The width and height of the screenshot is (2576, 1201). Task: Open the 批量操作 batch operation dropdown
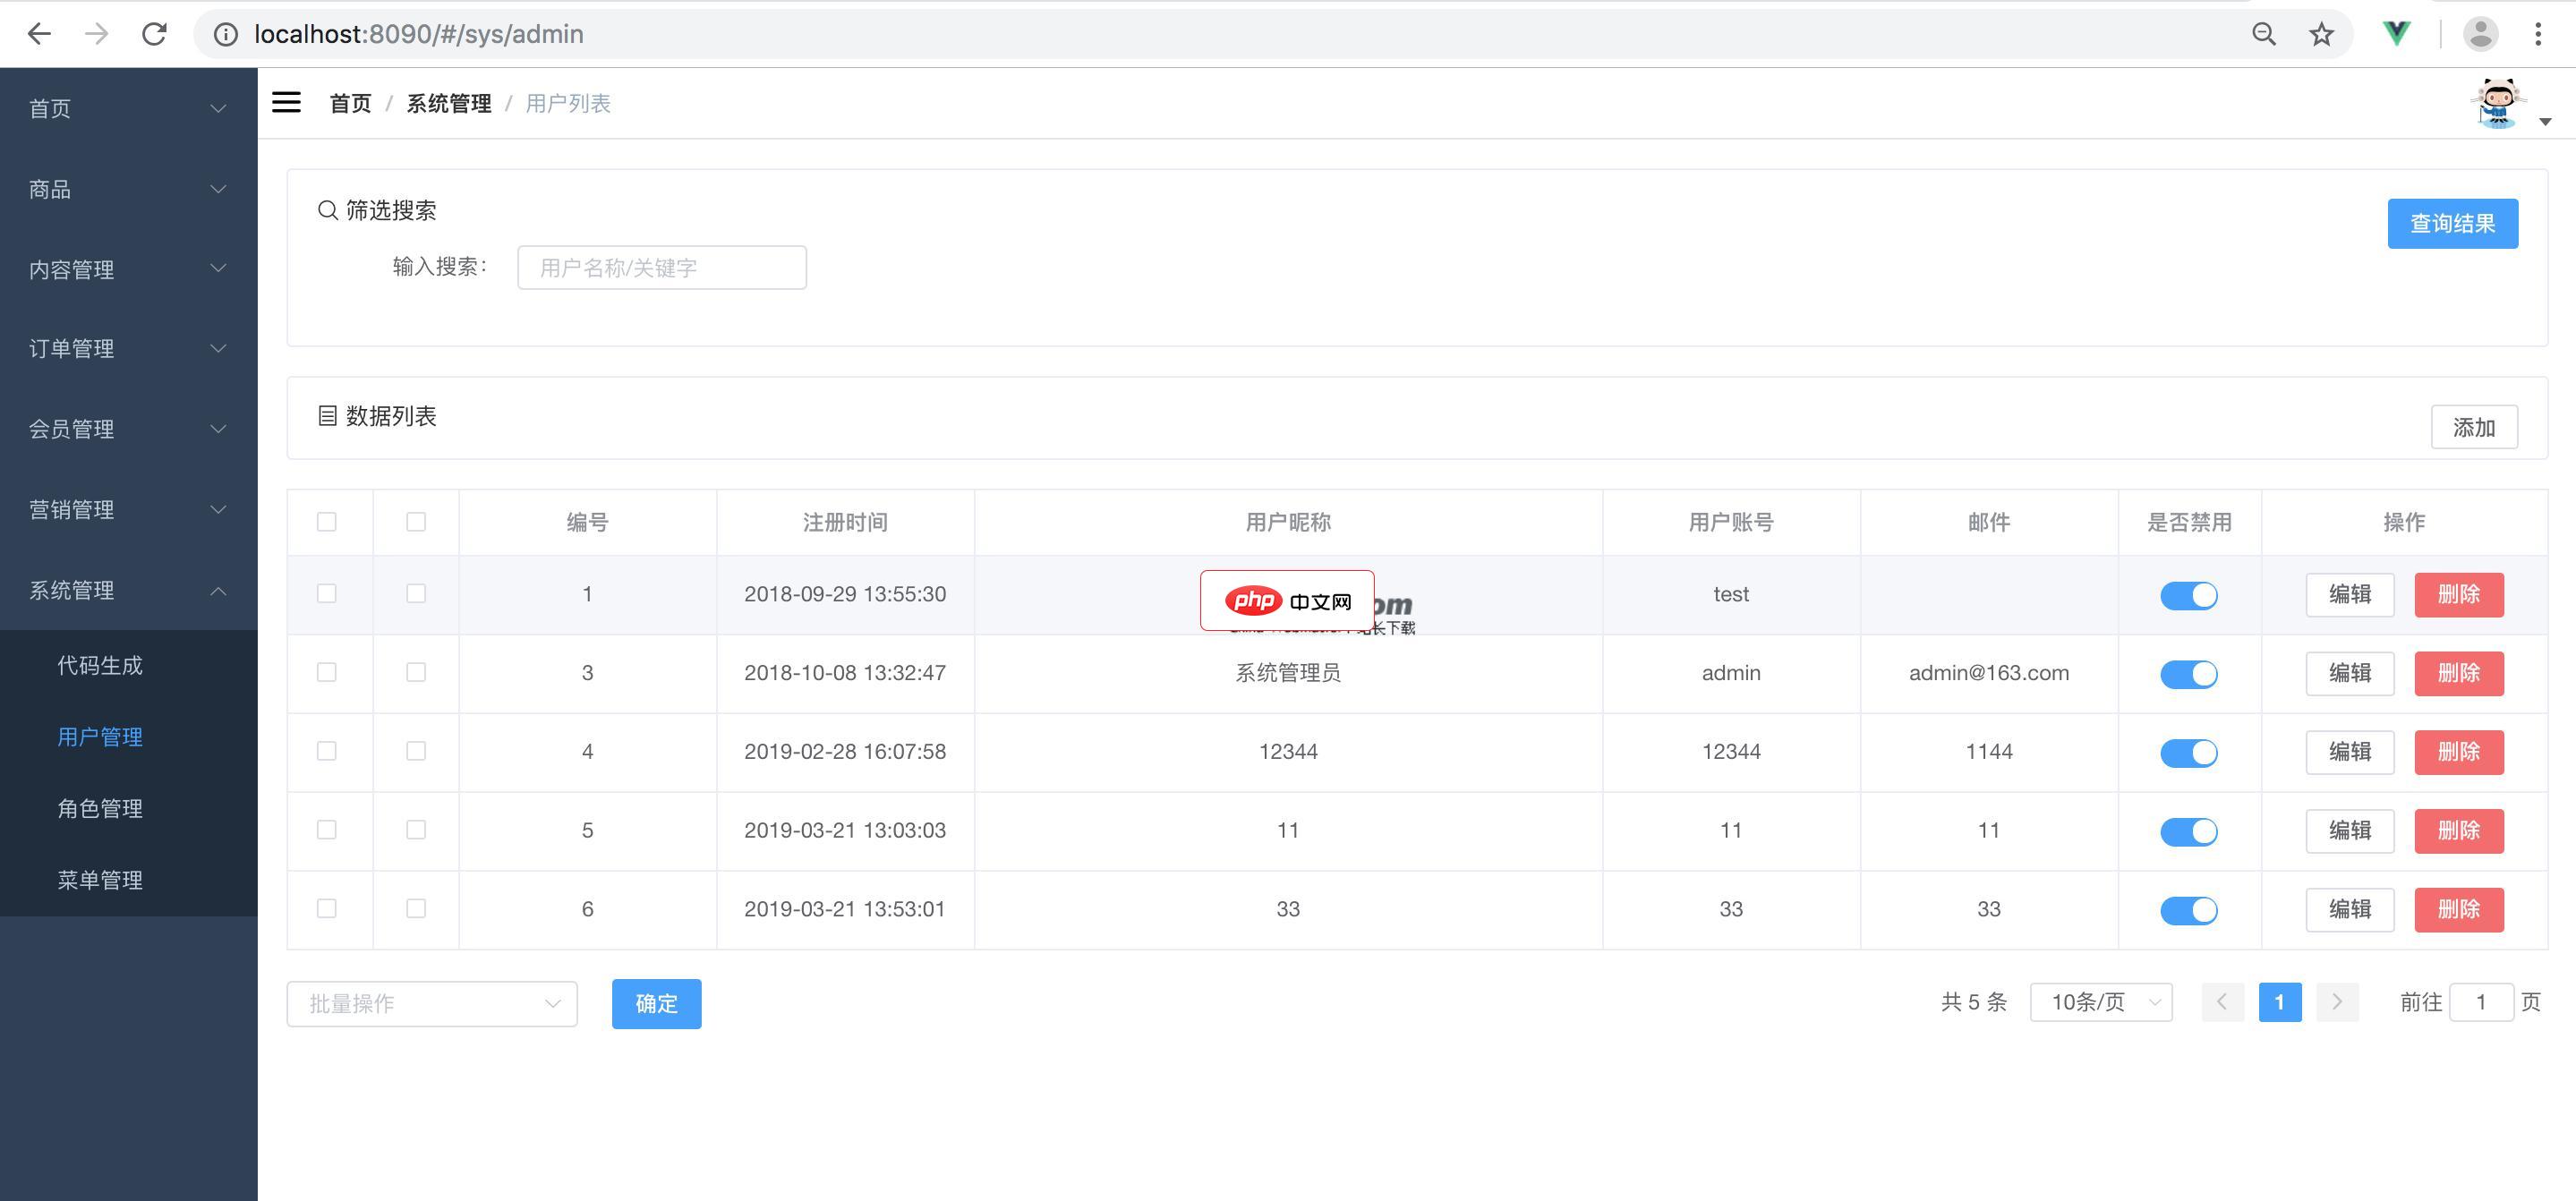(x=432, y=1004)
